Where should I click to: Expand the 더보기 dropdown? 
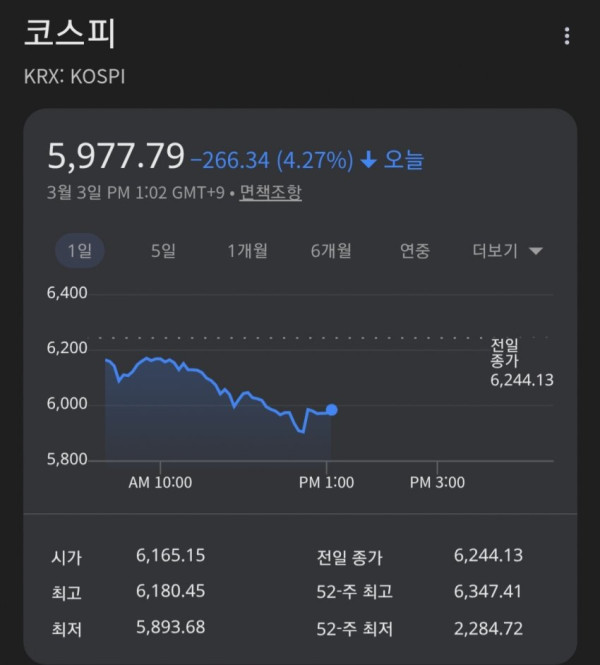[496, 251]
